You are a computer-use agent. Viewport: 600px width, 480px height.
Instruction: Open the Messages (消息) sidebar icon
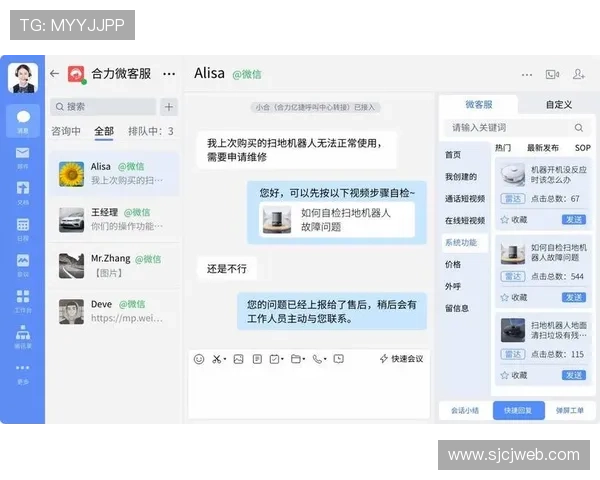click(x=23, y=121)
